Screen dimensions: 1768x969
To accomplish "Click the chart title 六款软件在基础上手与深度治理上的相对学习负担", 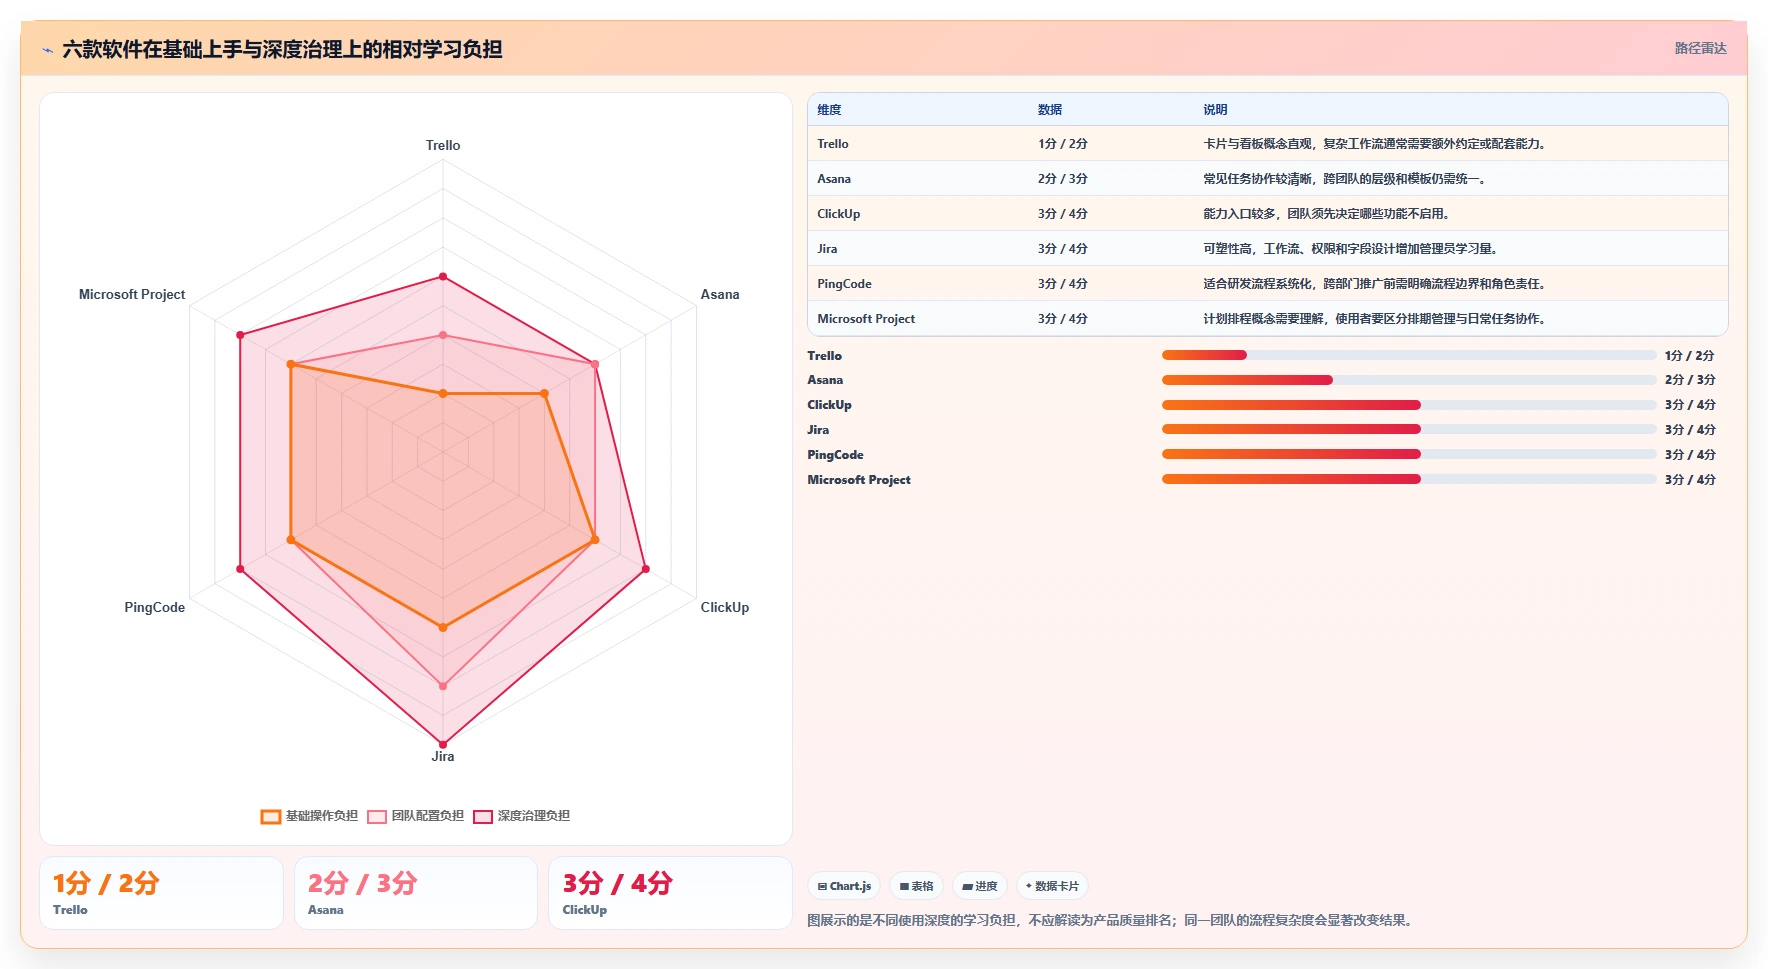I will click(282, 49).
